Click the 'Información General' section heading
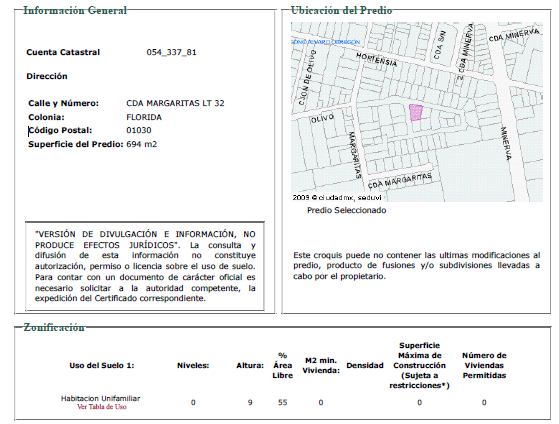Image resolution: width=559 pixels, height=424 pixels. [75, 11]
